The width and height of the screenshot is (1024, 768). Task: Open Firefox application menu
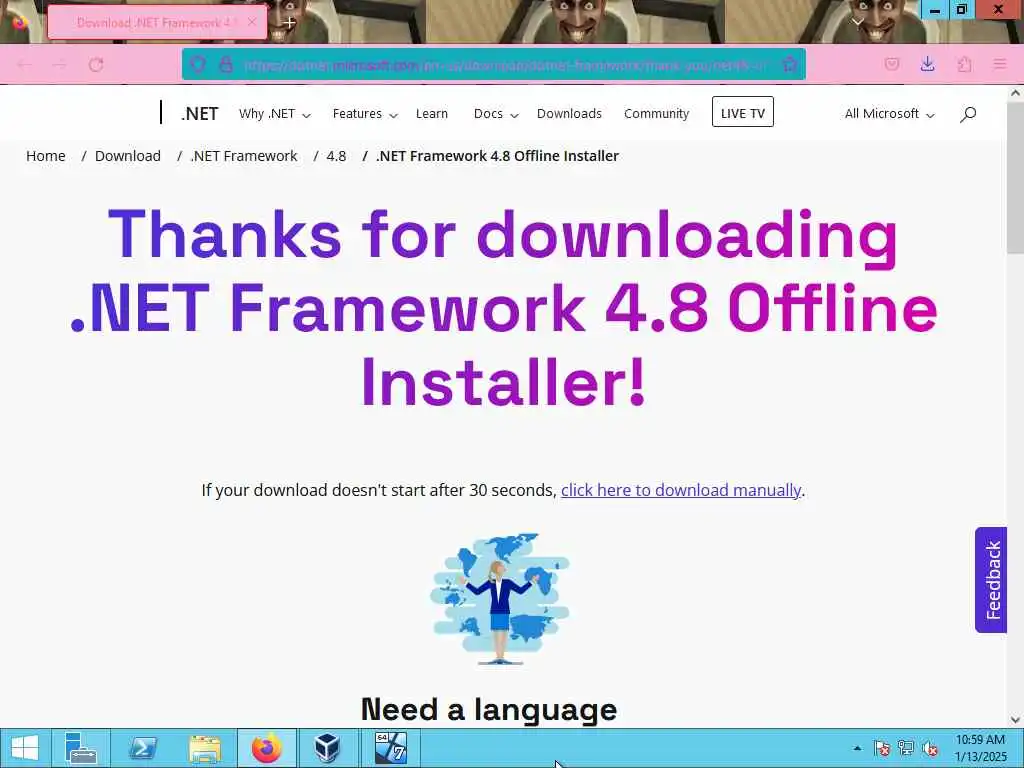tap(999, 64)
